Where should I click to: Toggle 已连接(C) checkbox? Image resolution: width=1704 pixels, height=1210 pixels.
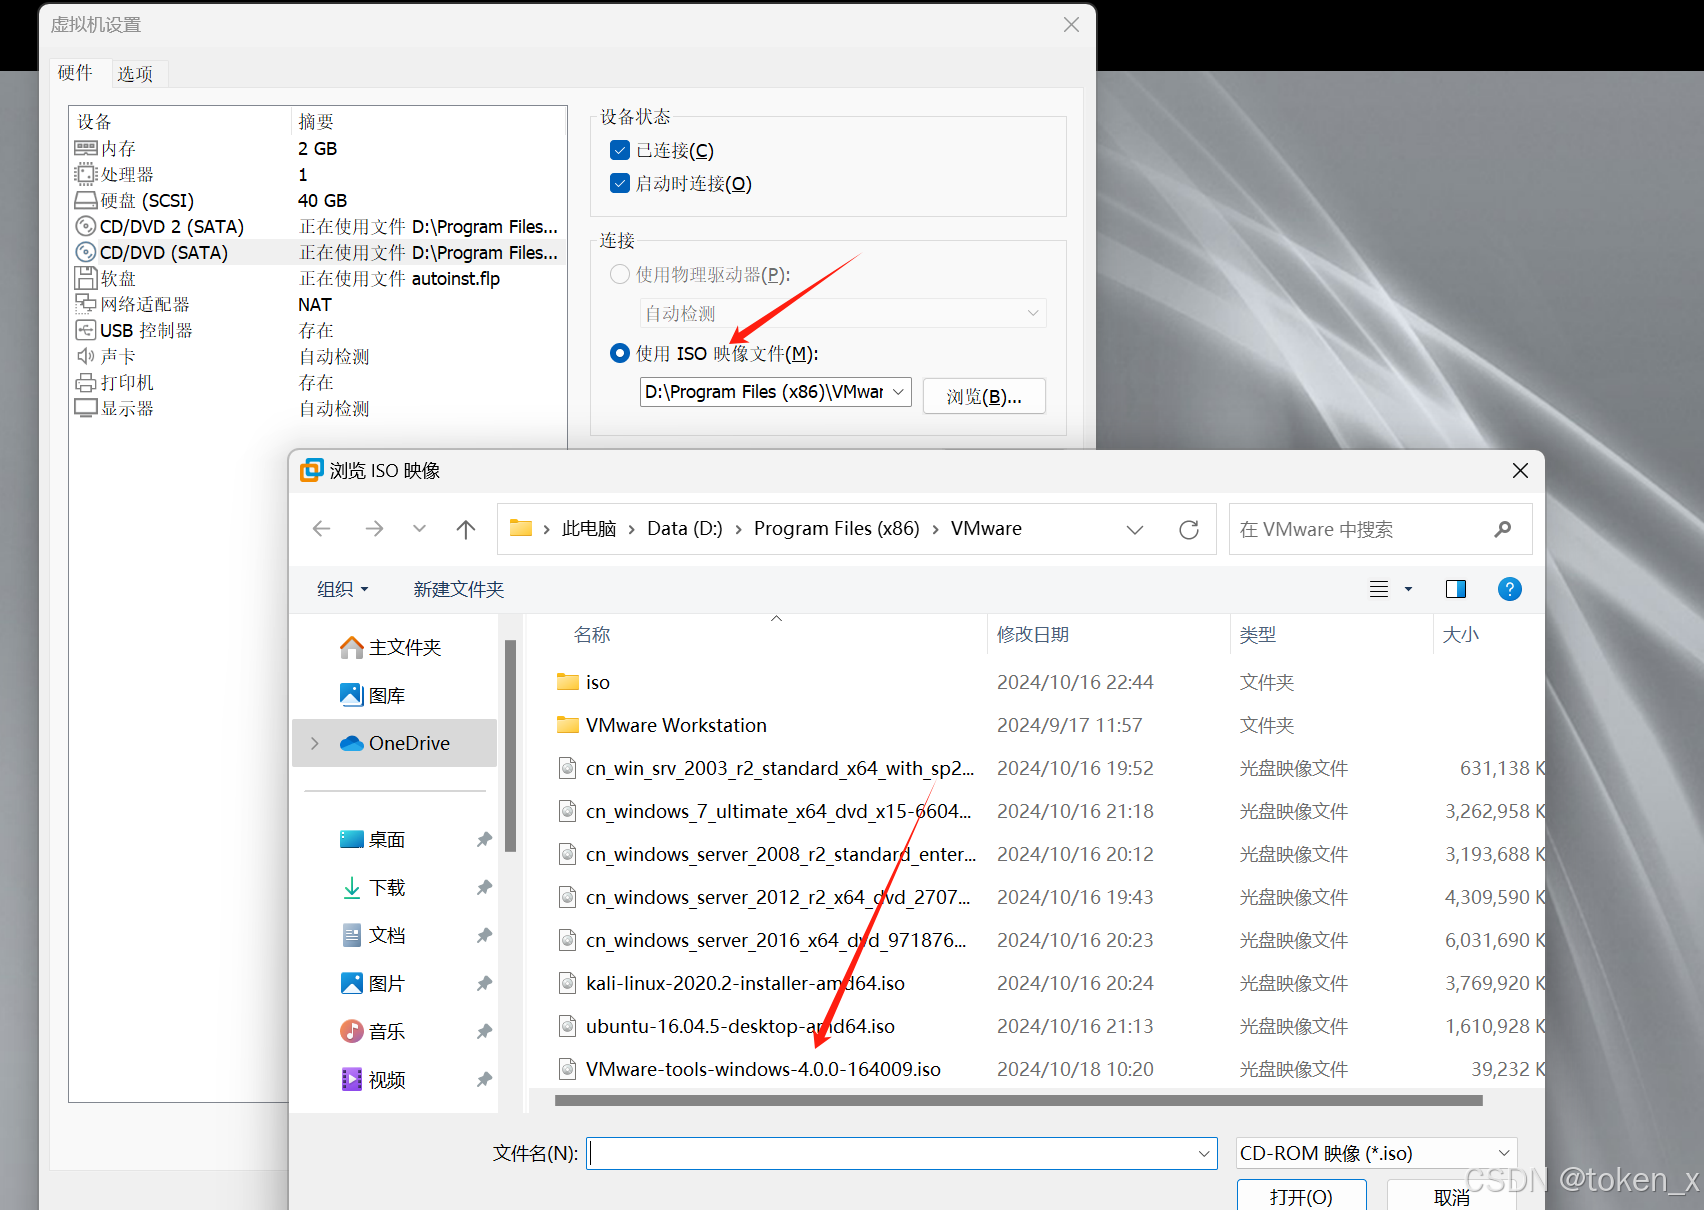[620, 150]
